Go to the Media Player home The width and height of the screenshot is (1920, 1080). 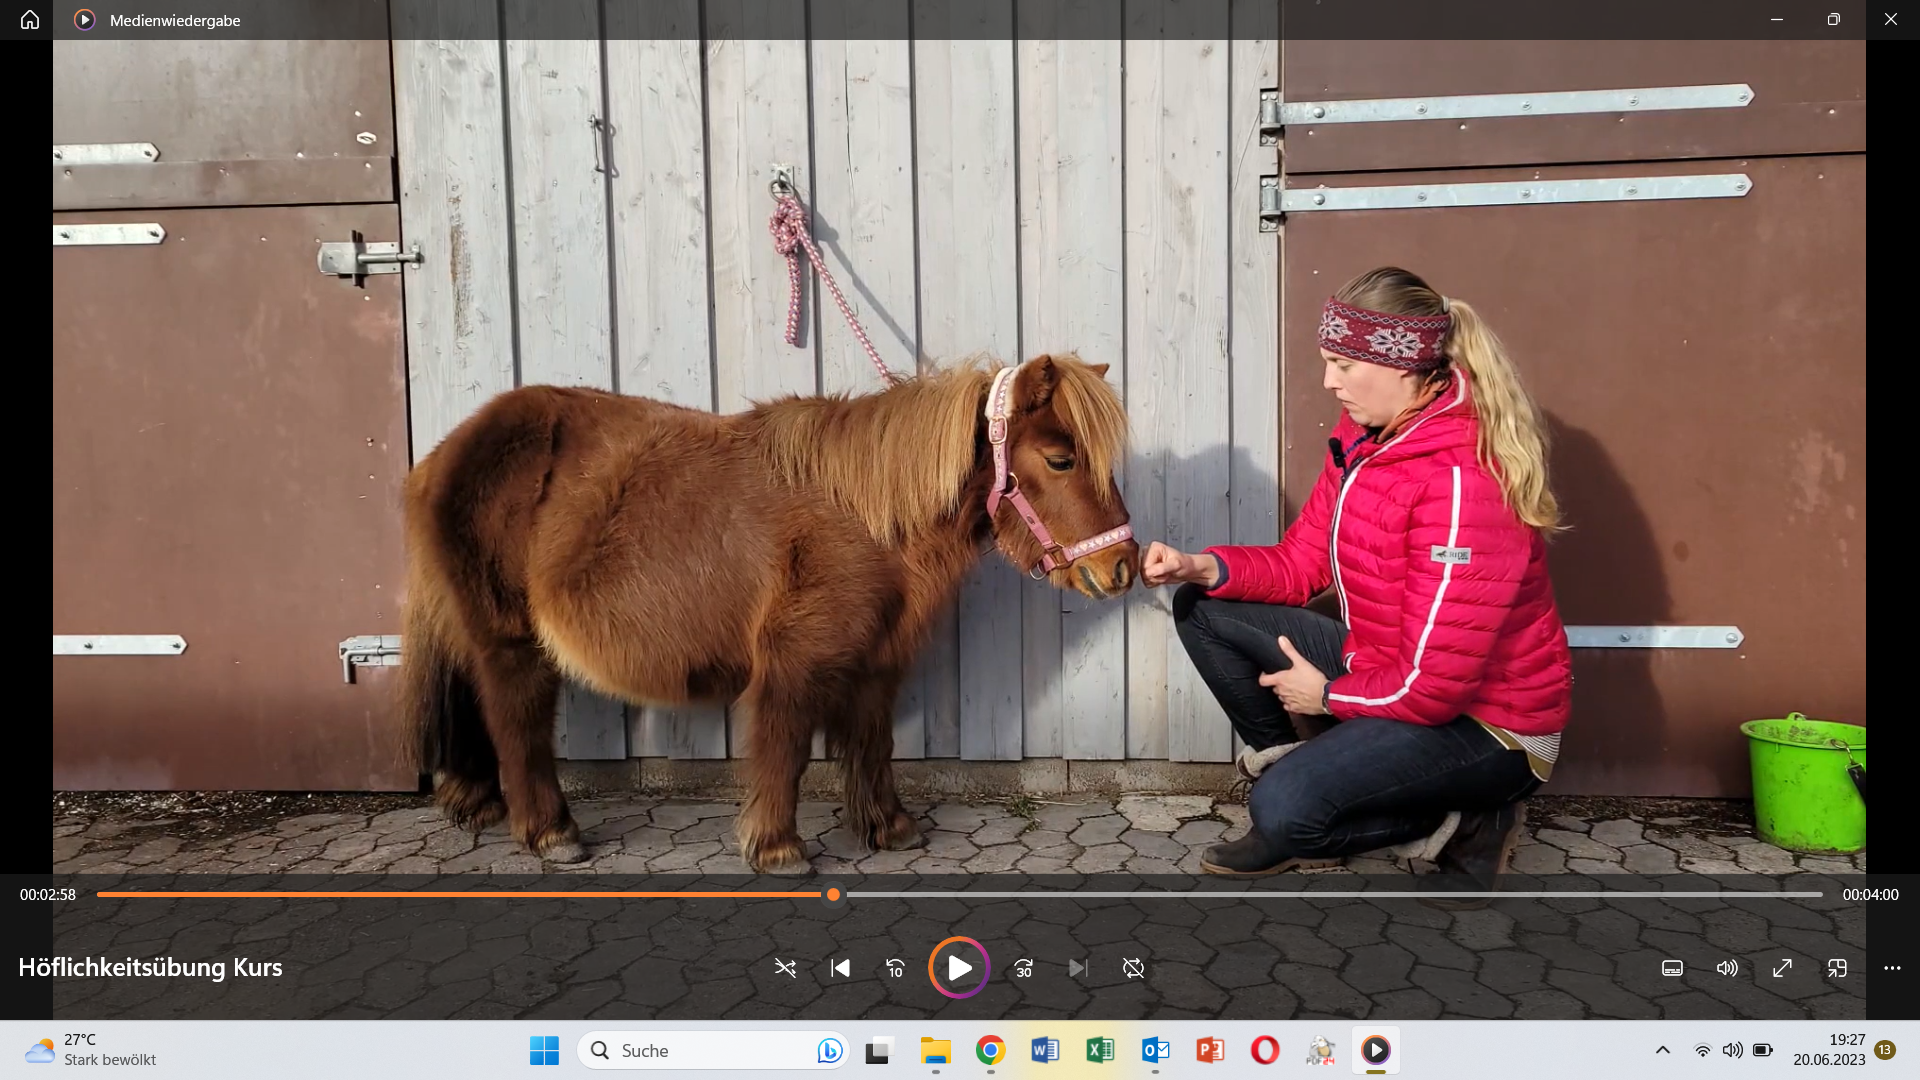[x=30, y=20]
